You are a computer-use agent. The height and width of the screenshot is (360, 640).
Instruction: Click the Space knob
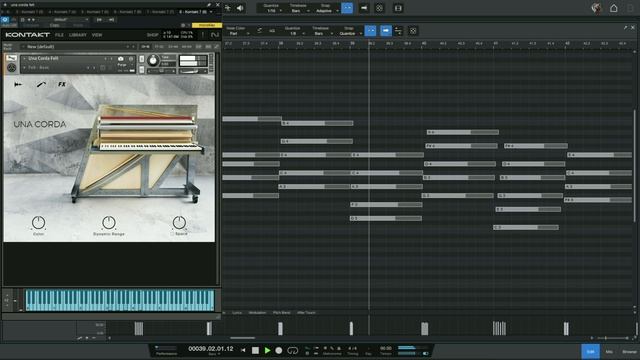pos(179,223)
